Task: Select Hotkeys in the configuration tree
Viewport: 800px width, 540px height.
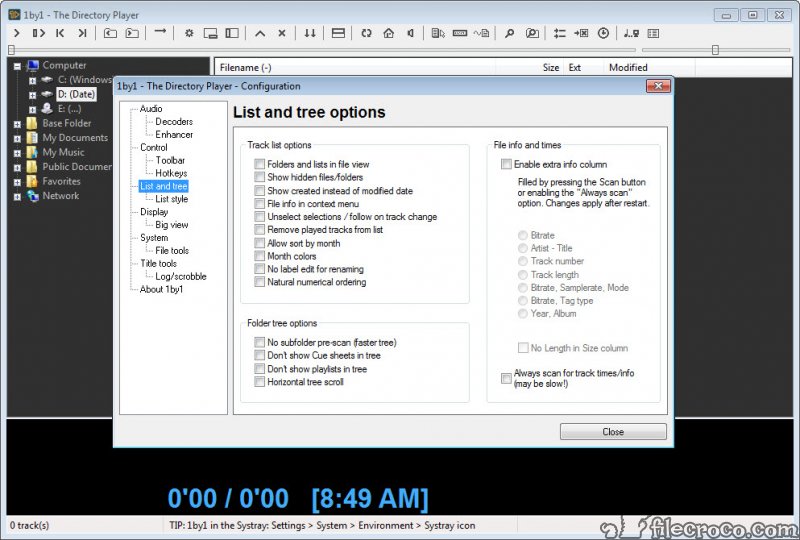Action: 173,173
